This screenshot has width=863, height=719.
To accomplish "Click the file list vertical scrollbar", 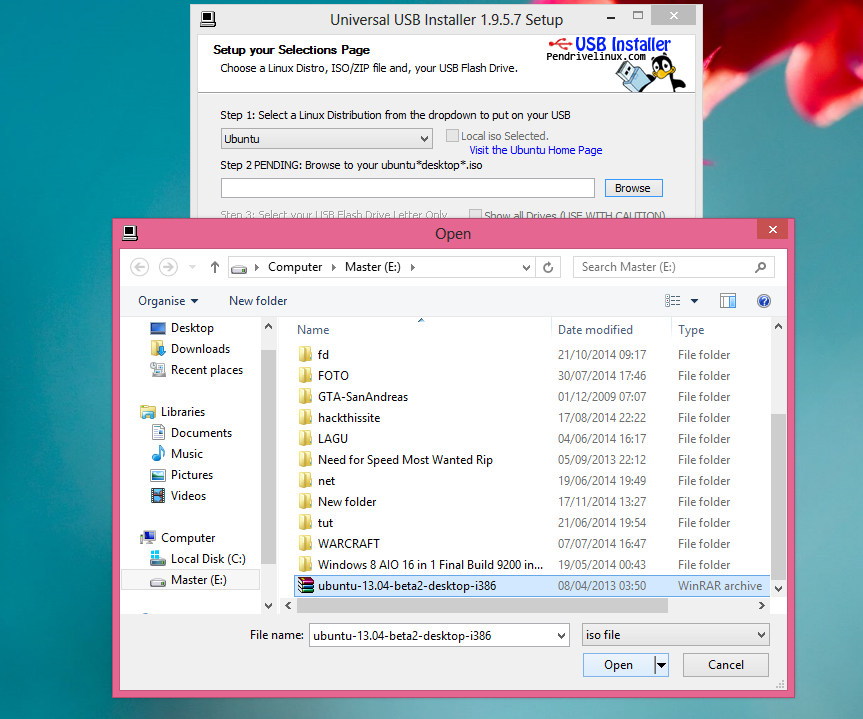I will (778, 495).
